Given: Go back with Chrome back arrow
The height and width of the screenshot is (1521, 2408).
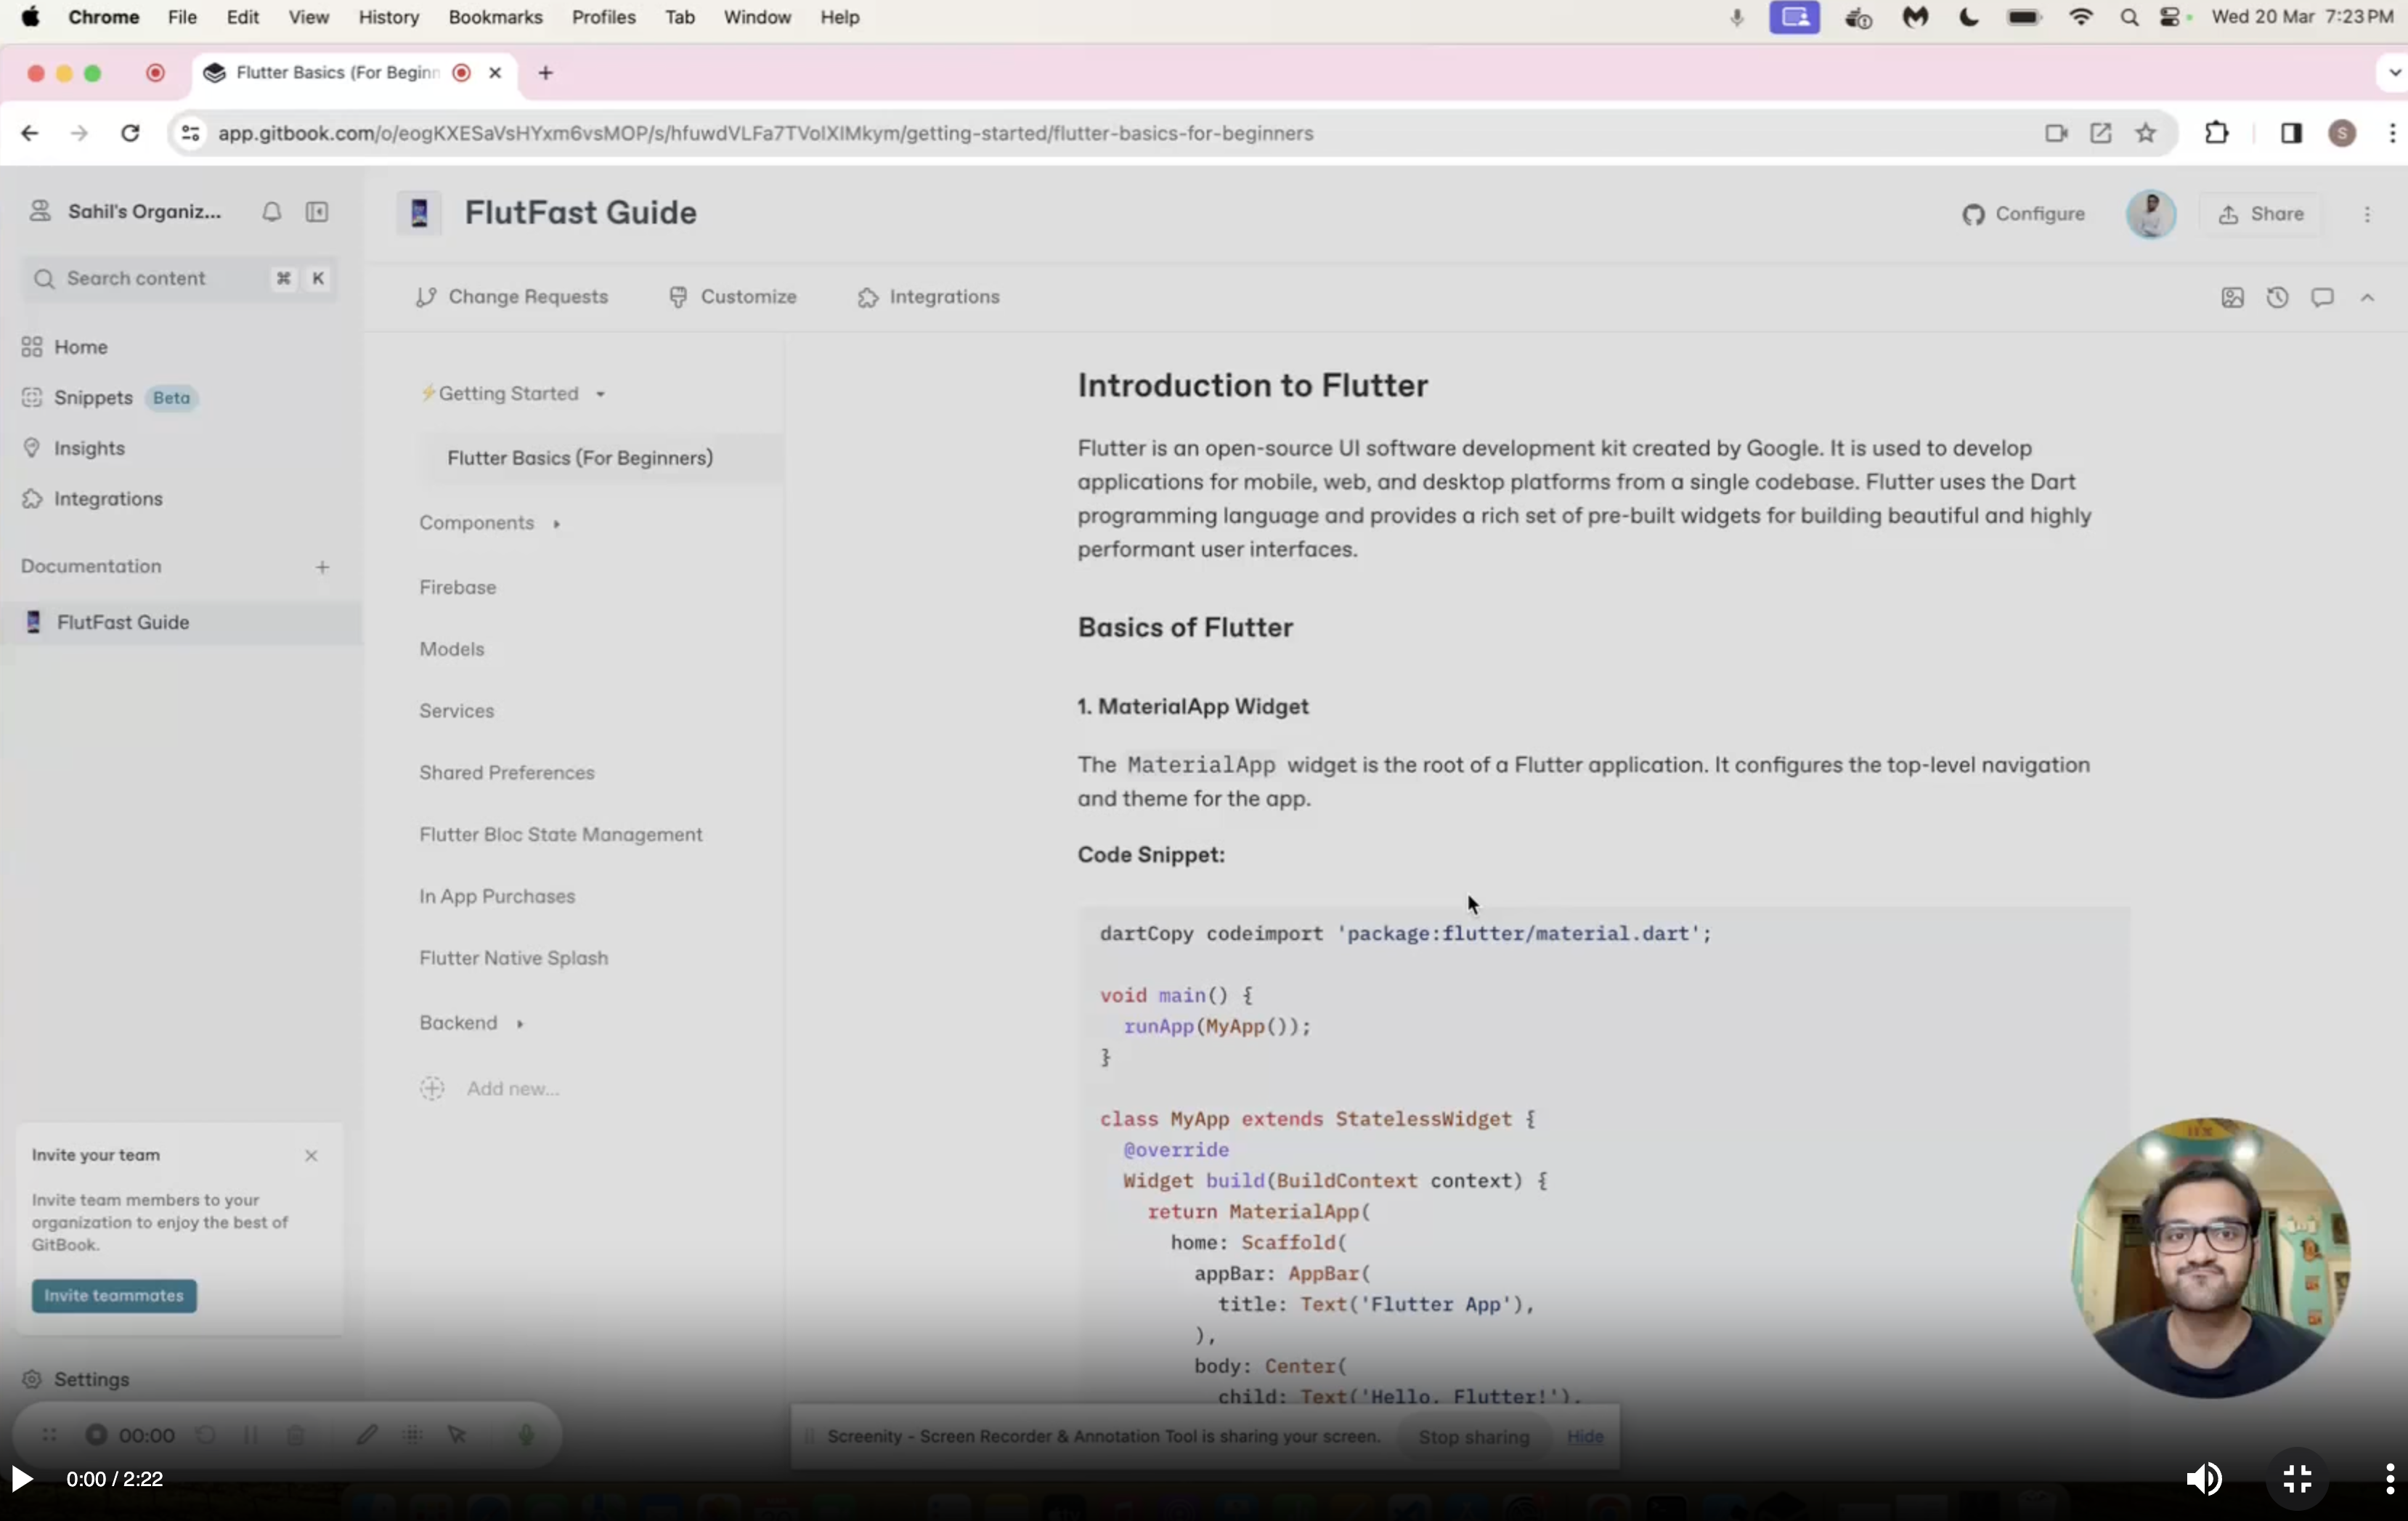Looking at the screenshot, I should point(30,133).
